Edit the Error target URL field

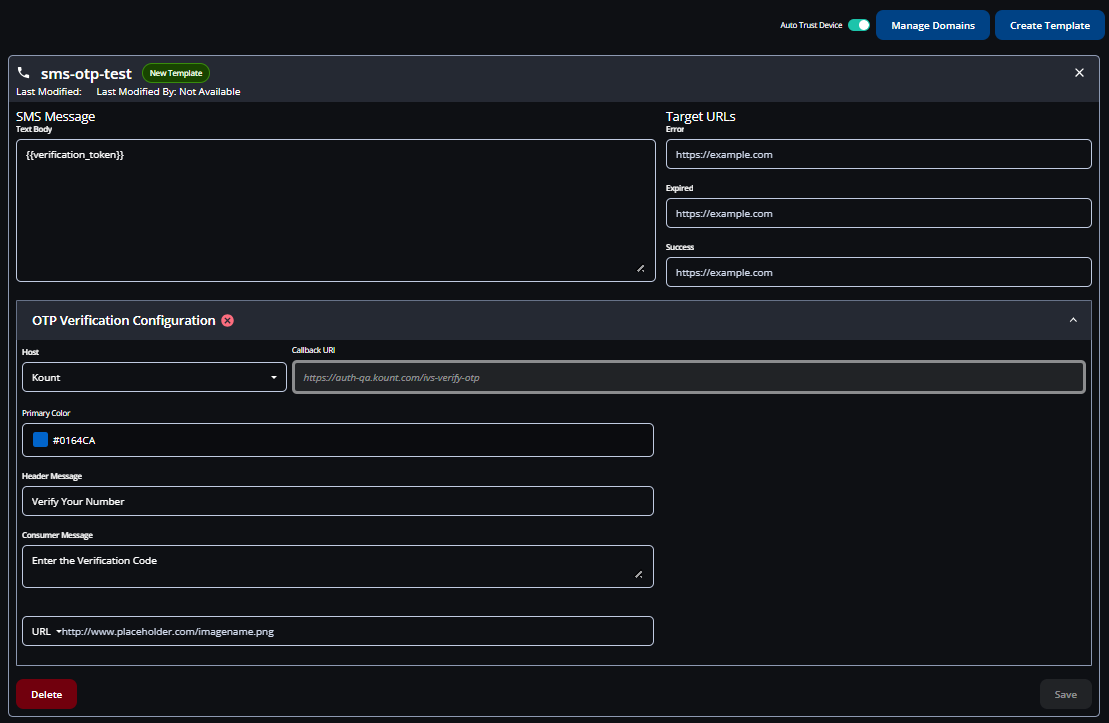click(878, 154)
